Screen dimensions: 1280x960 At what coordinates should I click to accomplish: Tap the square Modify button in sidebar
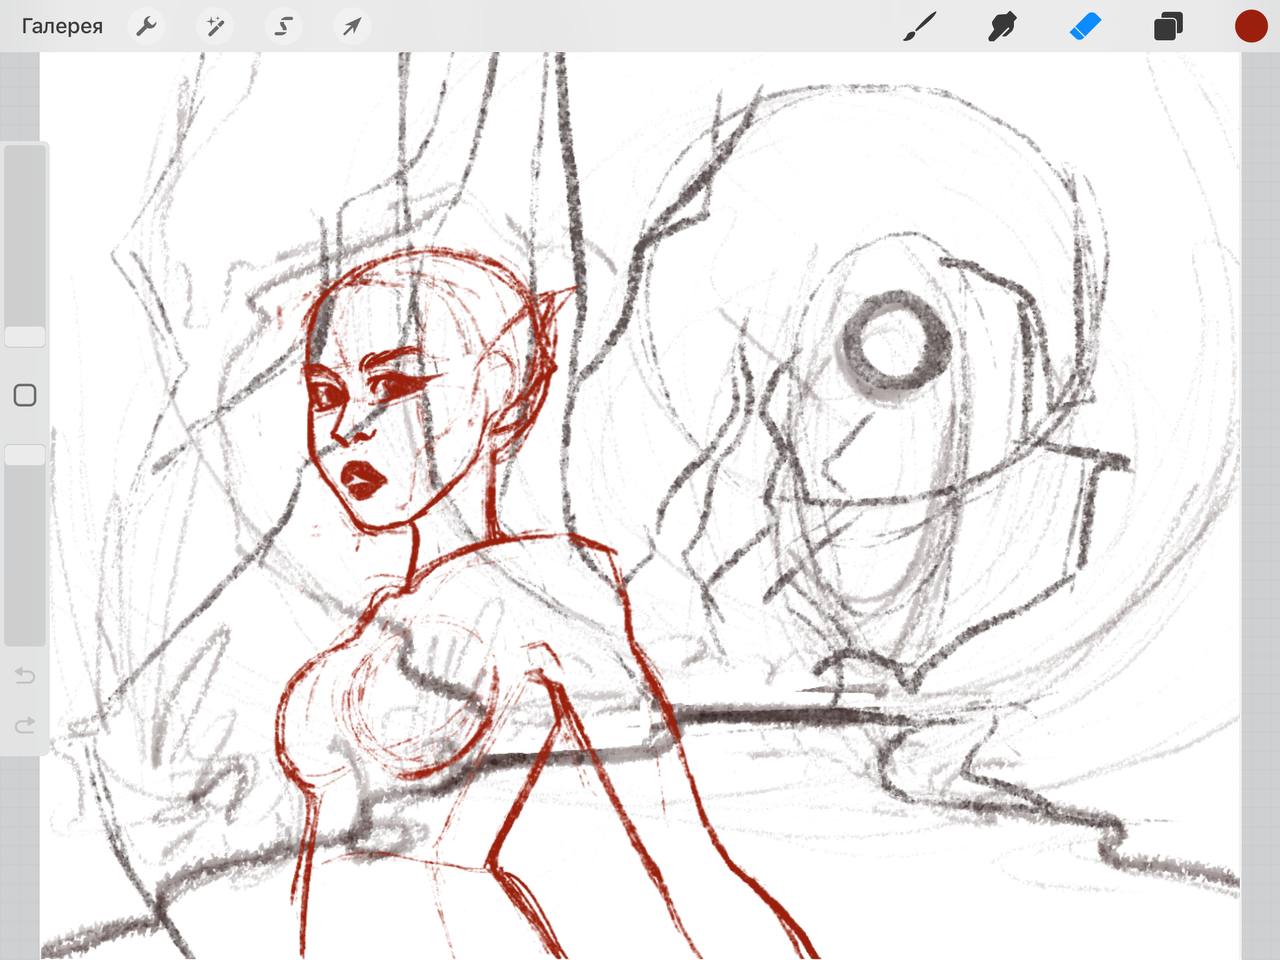click(25, 395)
